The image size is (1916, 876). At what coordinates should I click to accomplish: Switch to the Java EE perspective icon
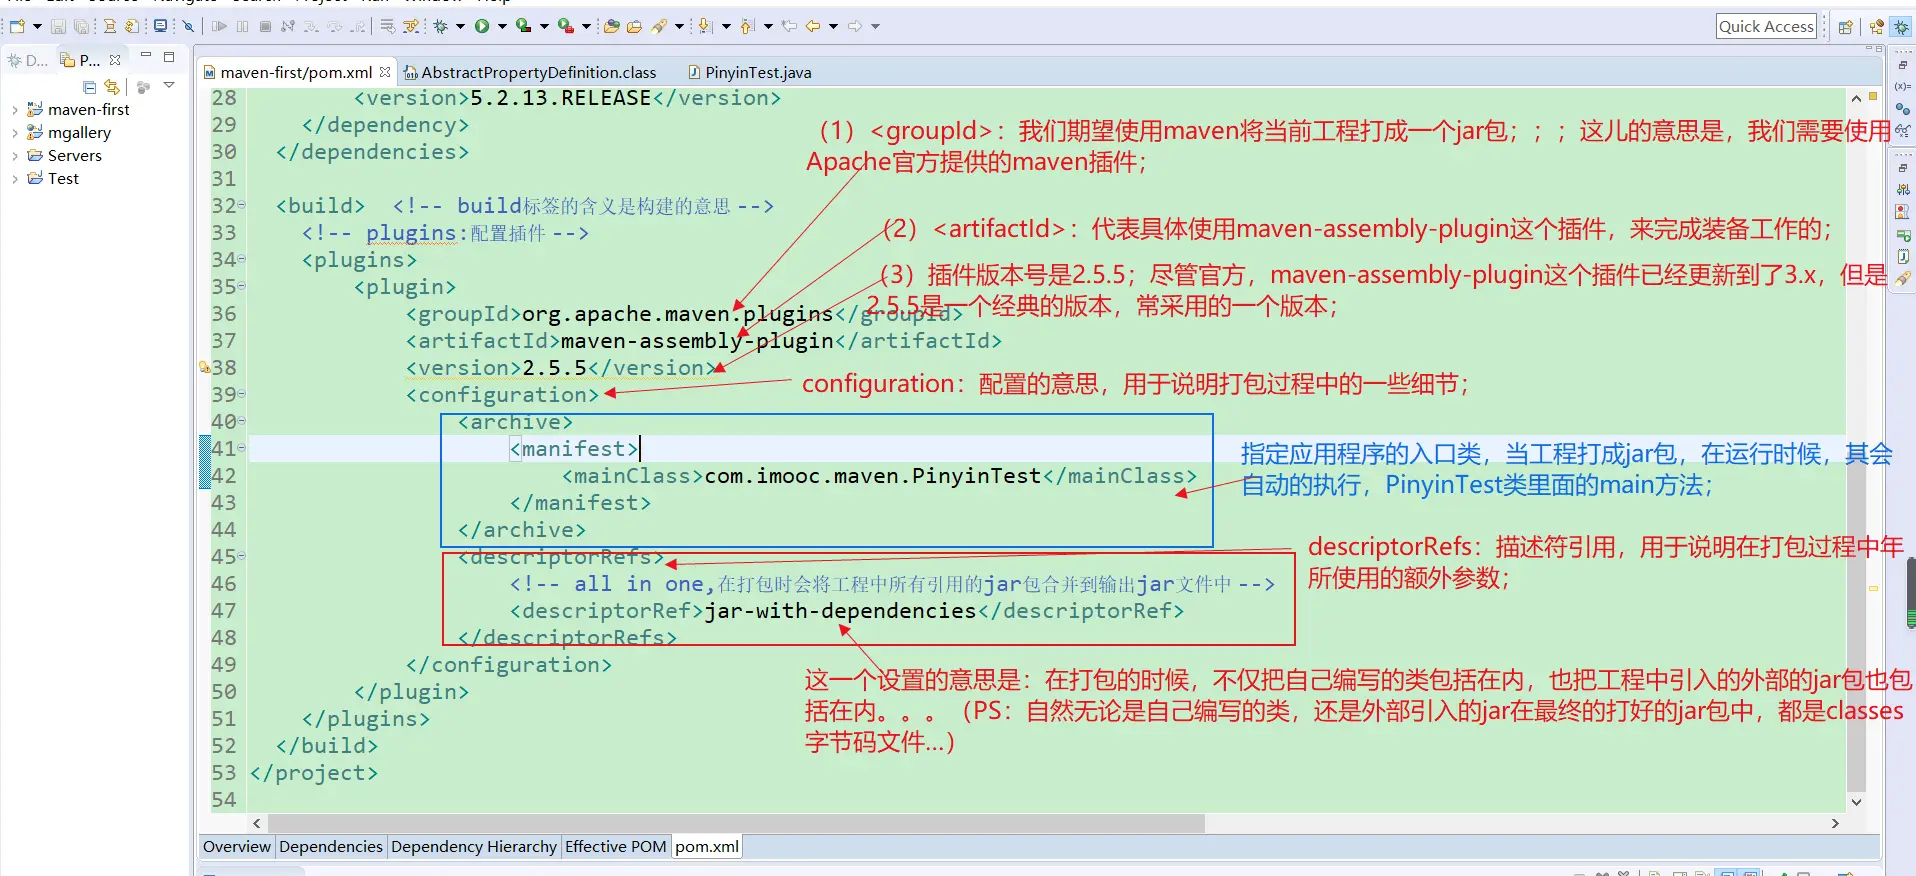point(1877,27)
